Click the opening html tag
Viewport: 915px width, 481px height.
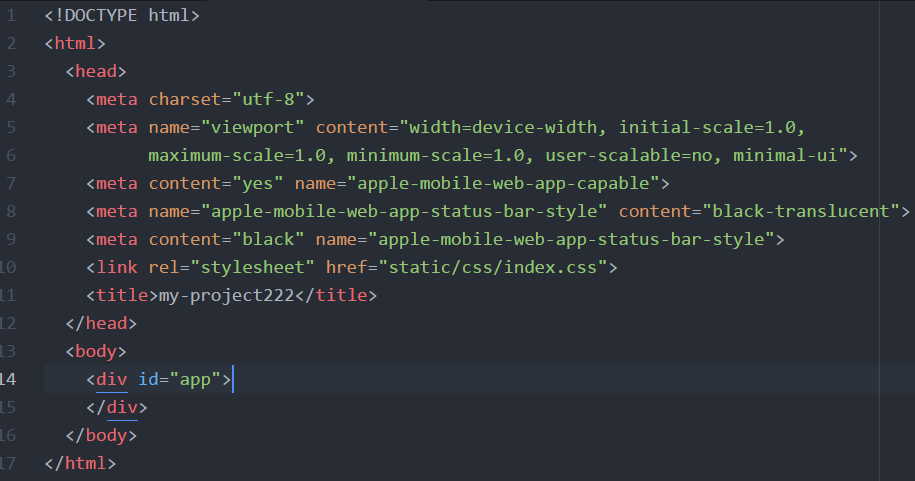pyautogui.click(x=75, y=43)
